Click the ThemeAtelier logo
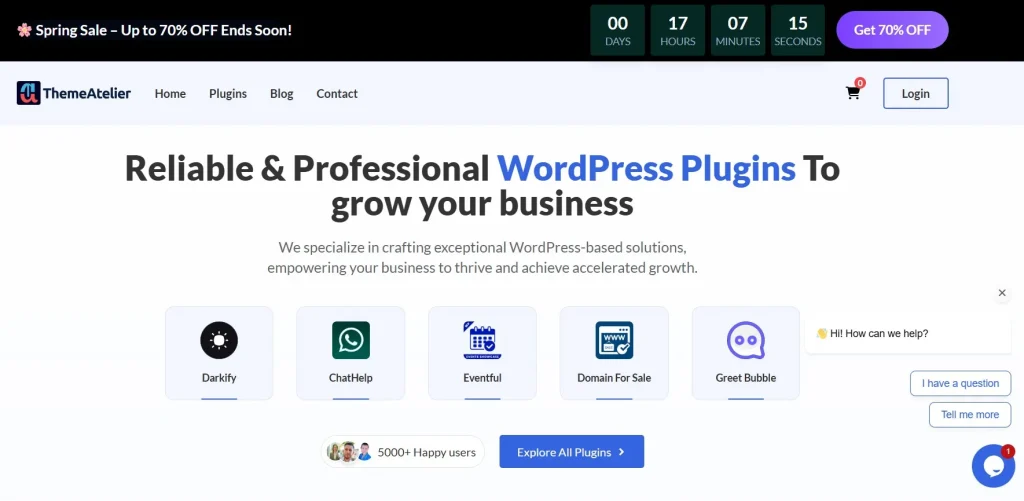This screenshot has height=501, width=1024. (74, 93)
